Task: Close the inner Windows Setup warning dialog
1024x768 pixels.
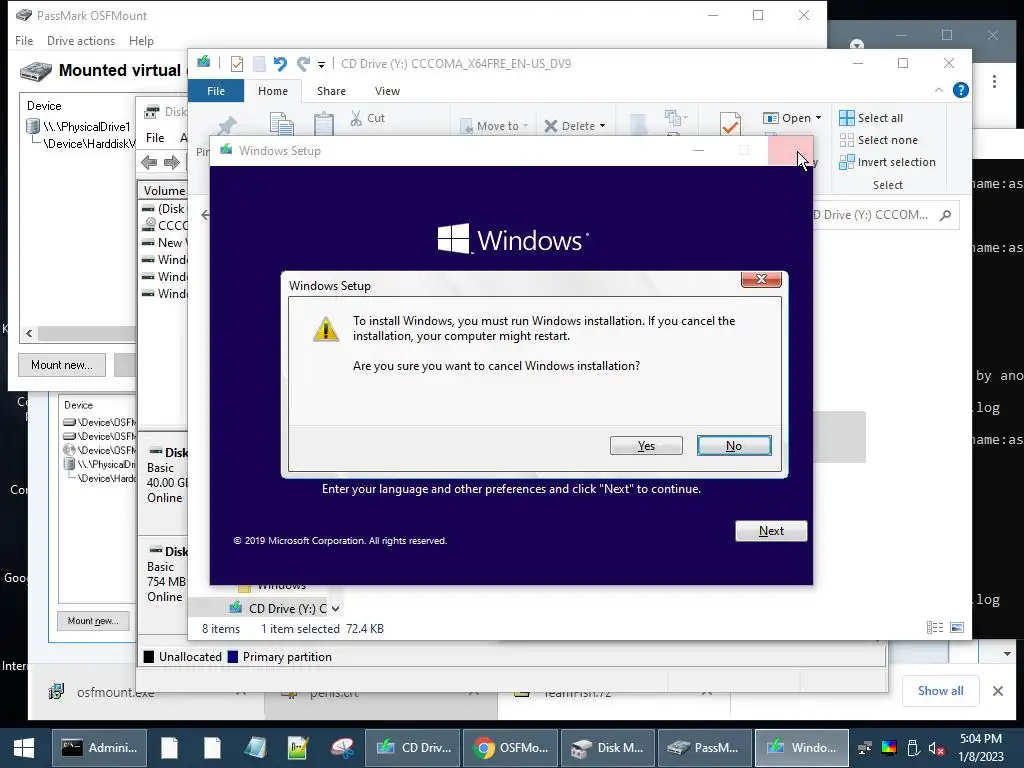Action: coord(761,279)
